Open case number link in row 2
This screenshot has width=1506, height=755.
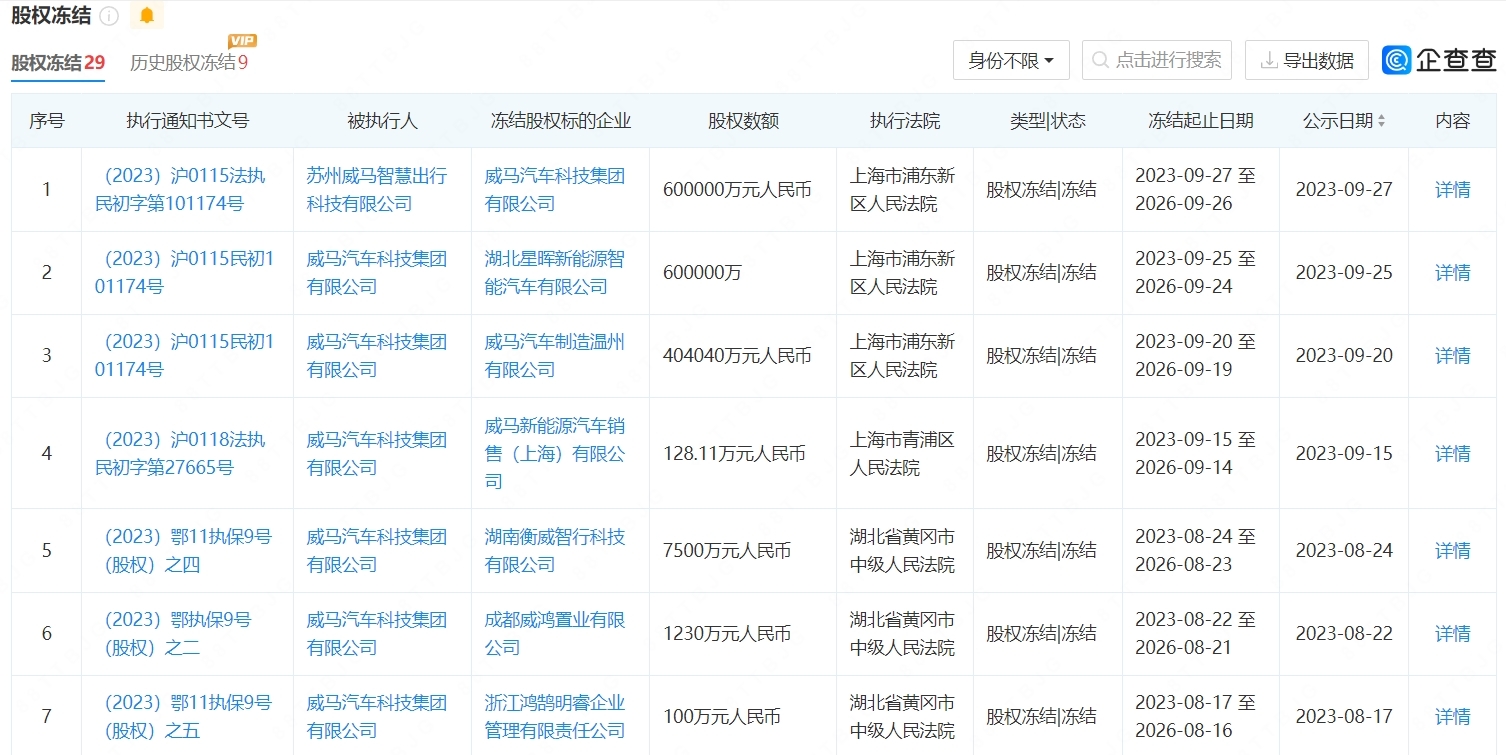point(184,273)
